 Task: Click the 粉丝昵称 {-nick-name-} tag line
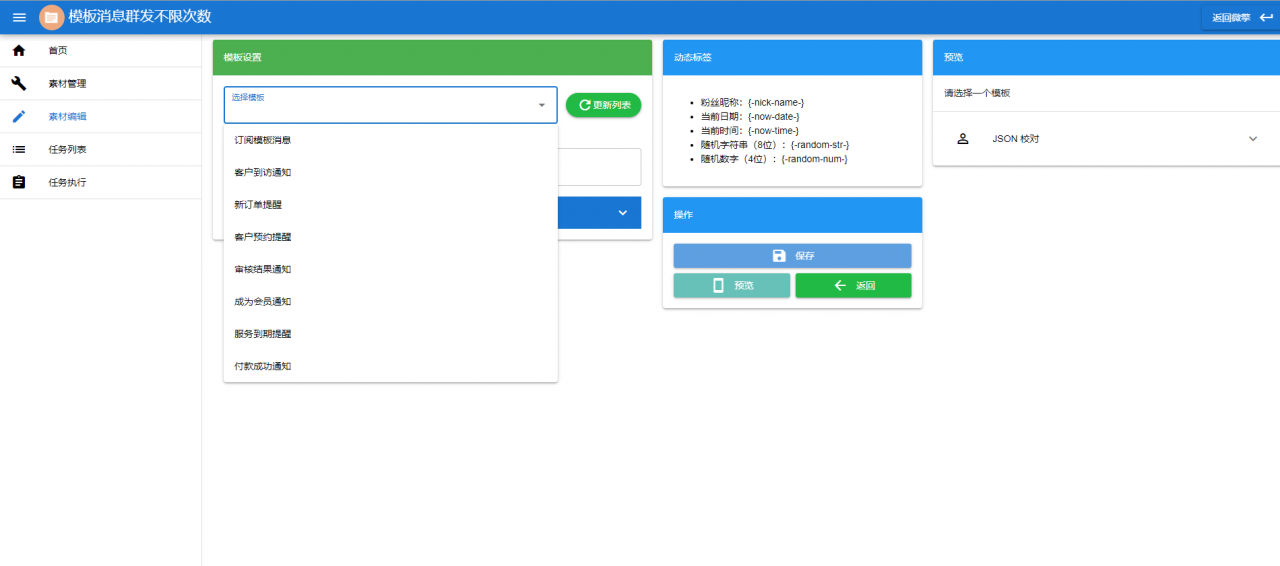(752, 102)
